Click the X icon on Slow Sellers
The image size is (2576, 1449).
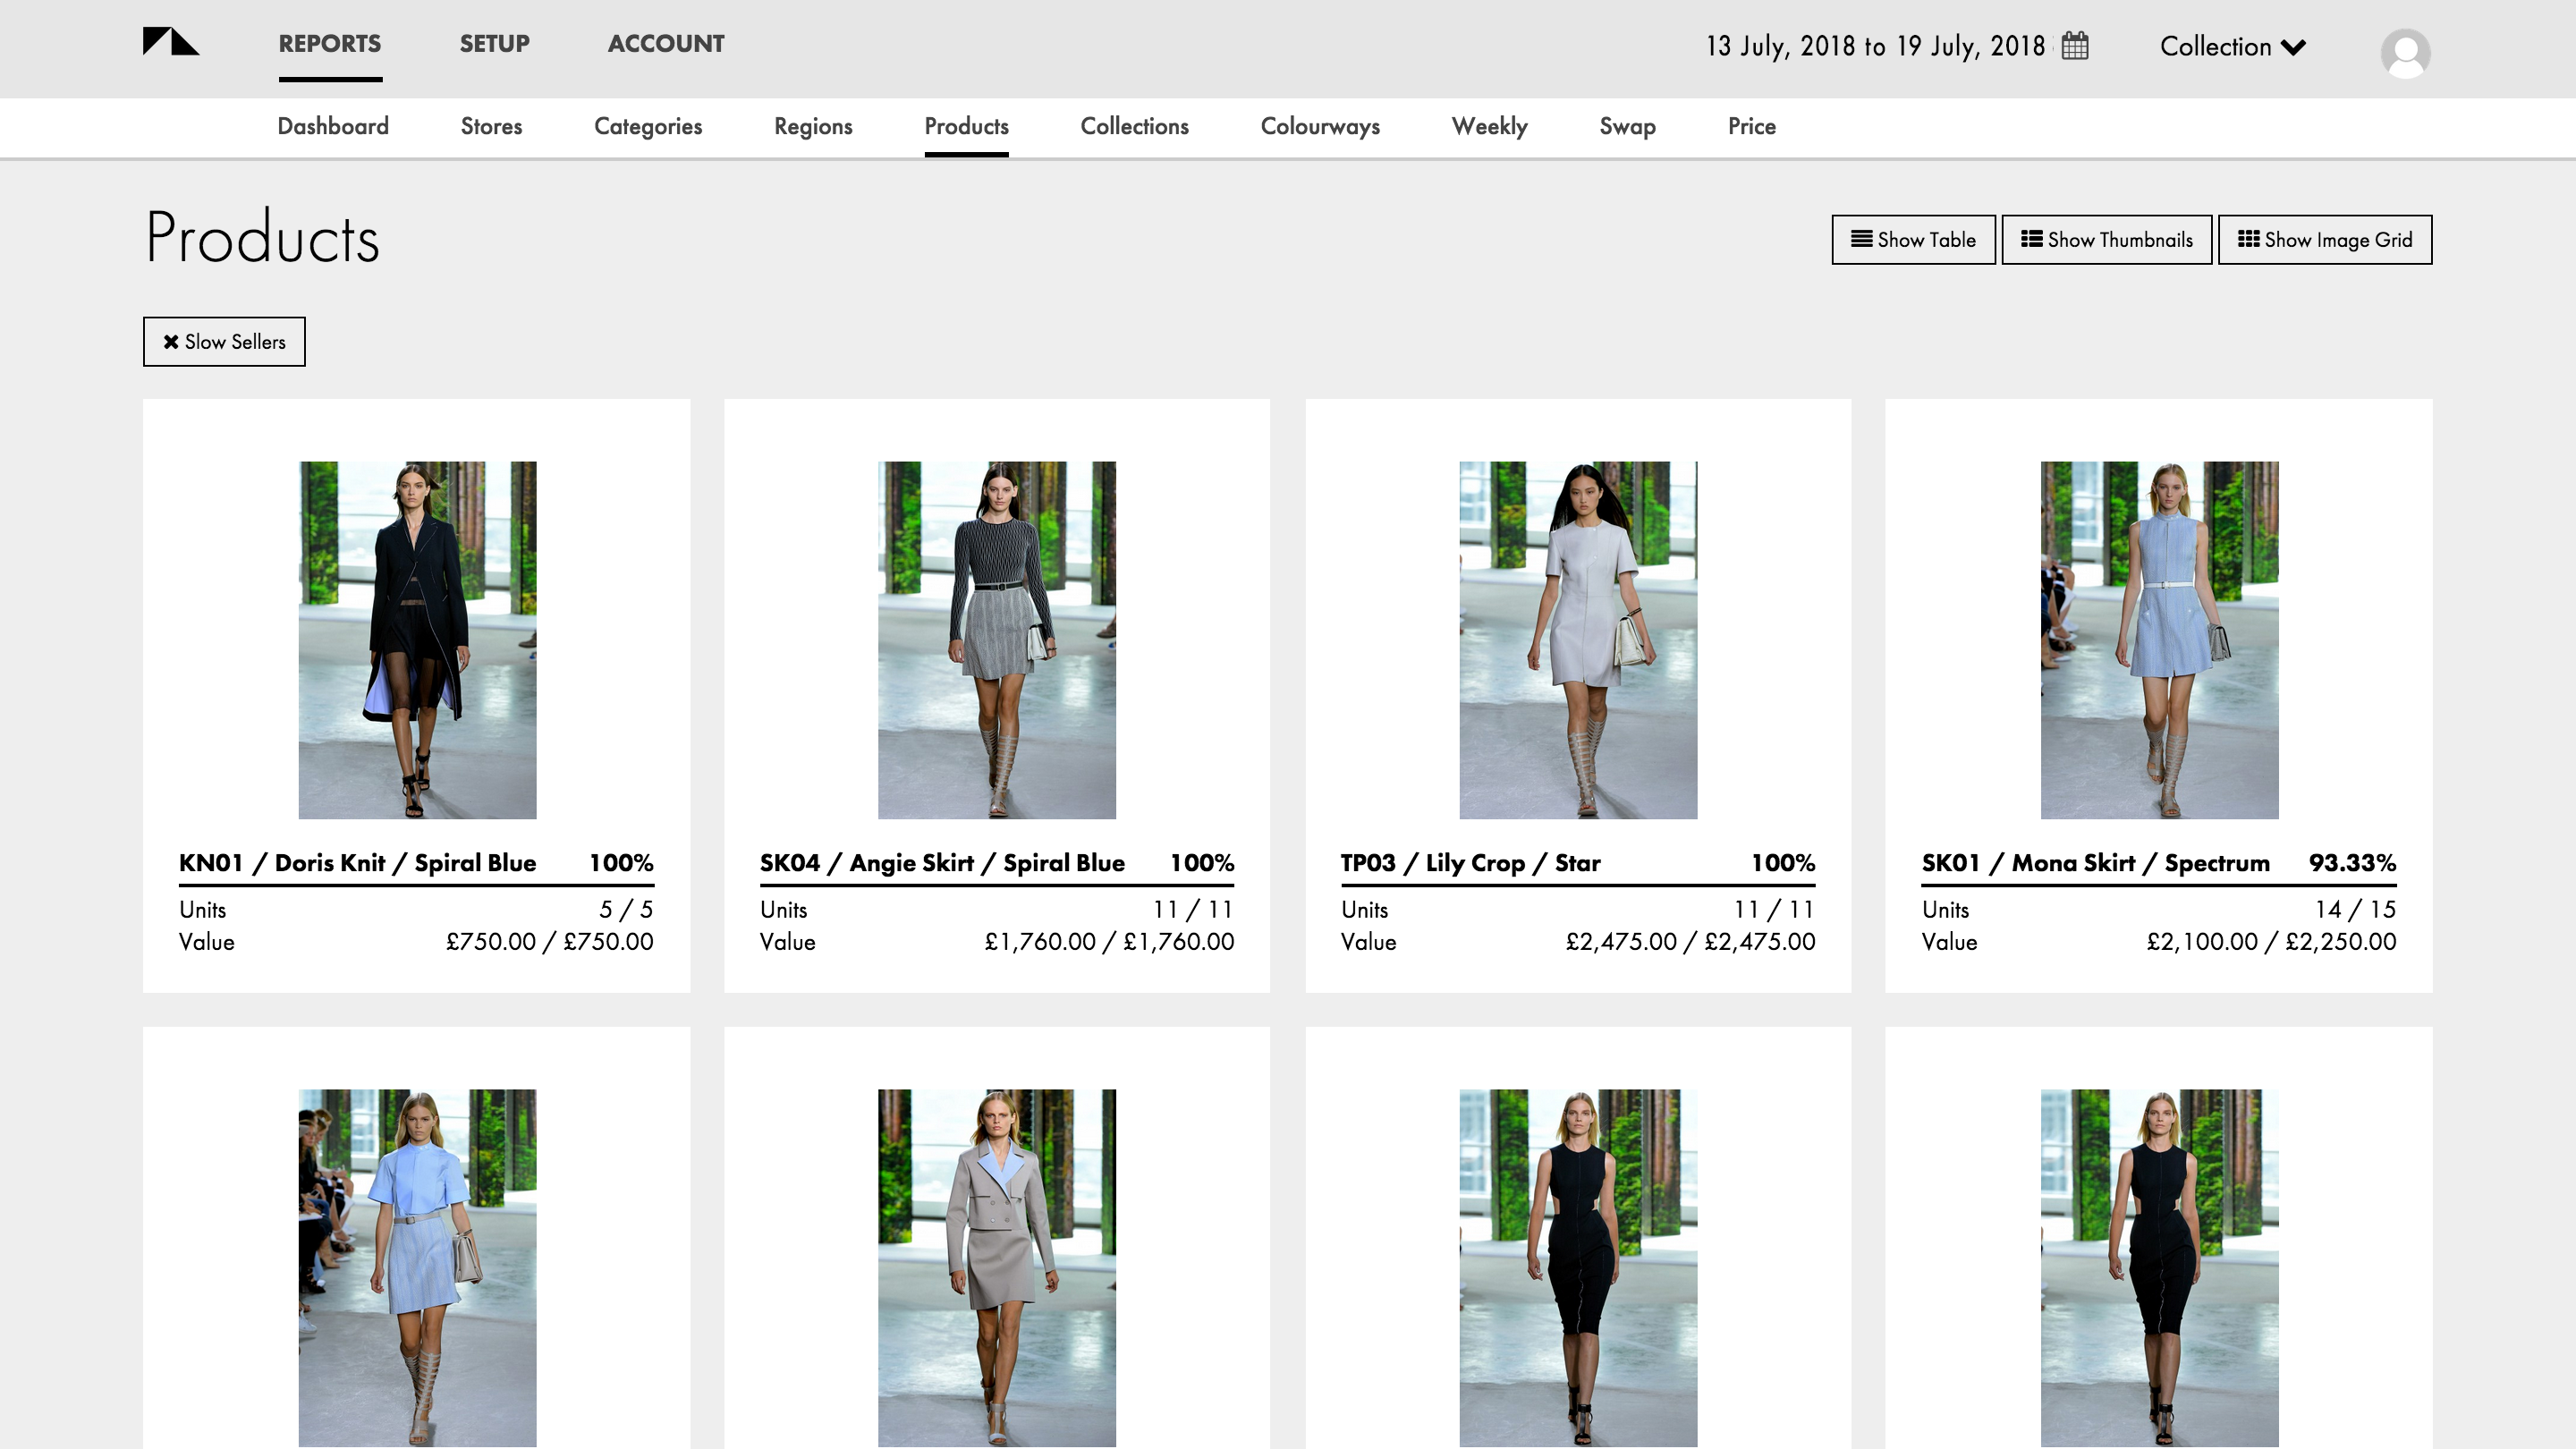[x=171, y=342]
